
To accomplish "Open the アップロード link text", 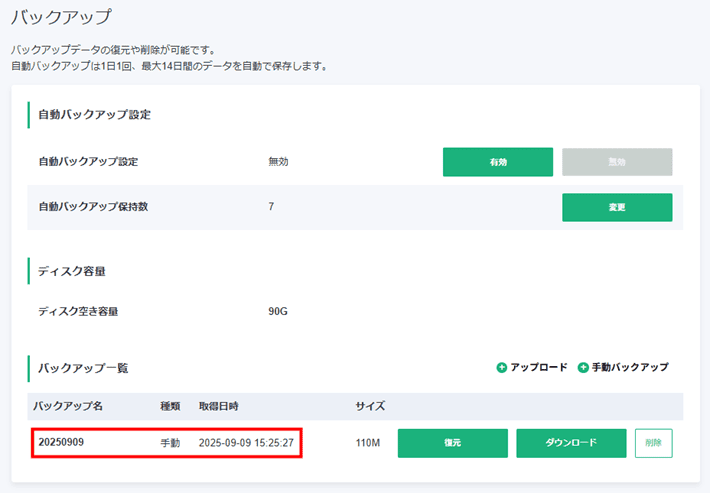I will click(x=539, y=368).
